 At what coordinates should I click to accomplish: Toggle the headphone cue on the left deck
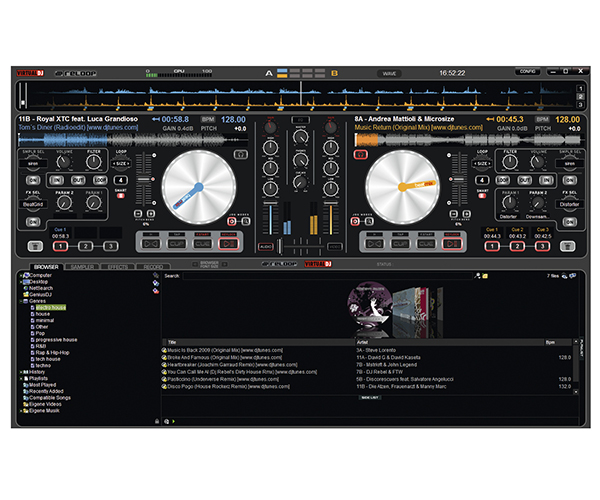click(241, 155)
